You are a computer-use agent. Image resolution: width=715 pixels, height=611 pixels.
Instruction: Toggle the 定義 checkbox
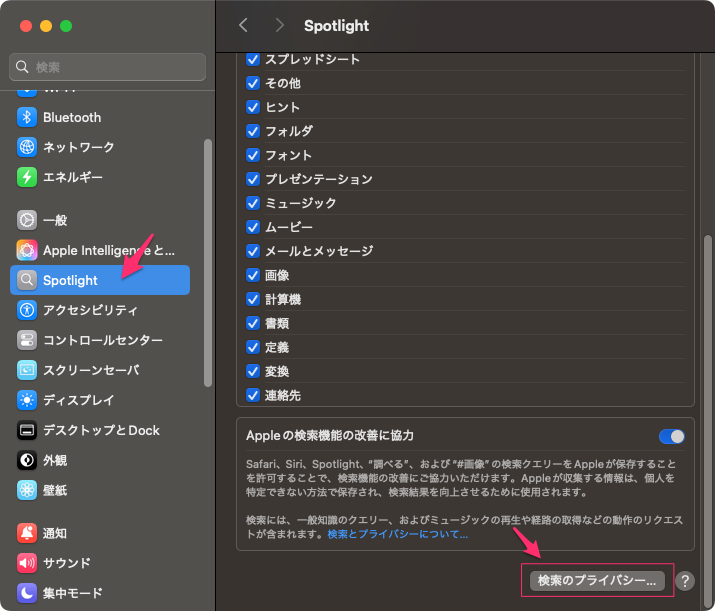point(253,347)
